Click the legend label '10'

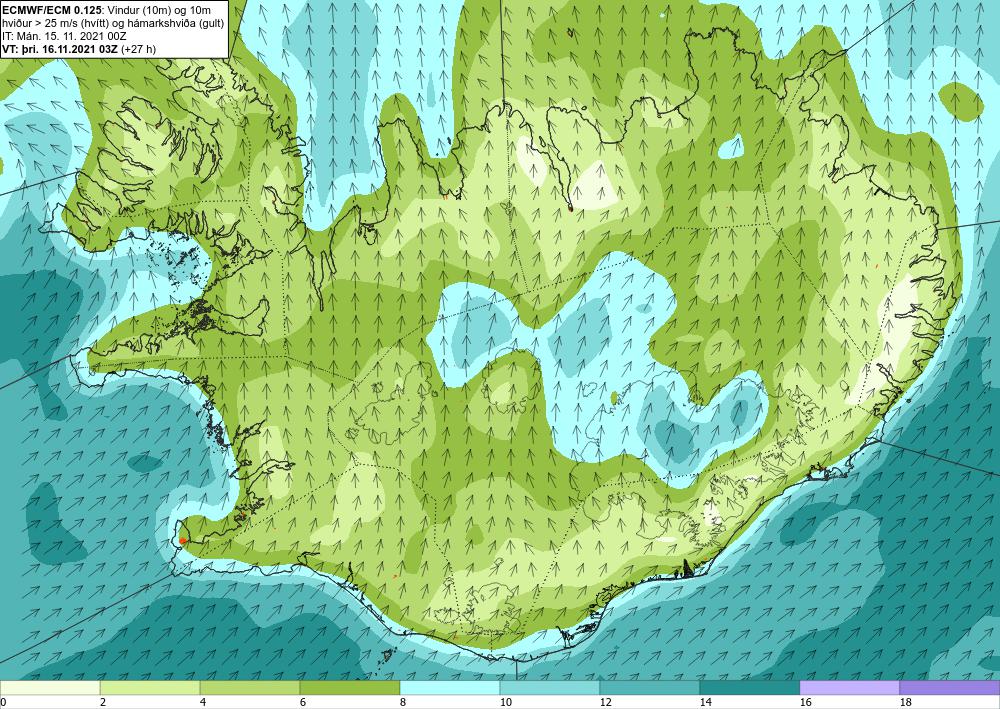click(x=504, y=702)
